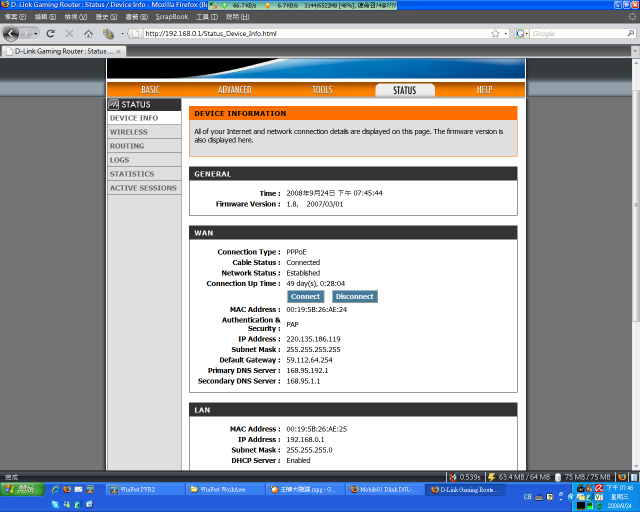Click the LAN IP address 192.168.0.1
Viewport: 640px width, 512px height.
tap(305, 439)
